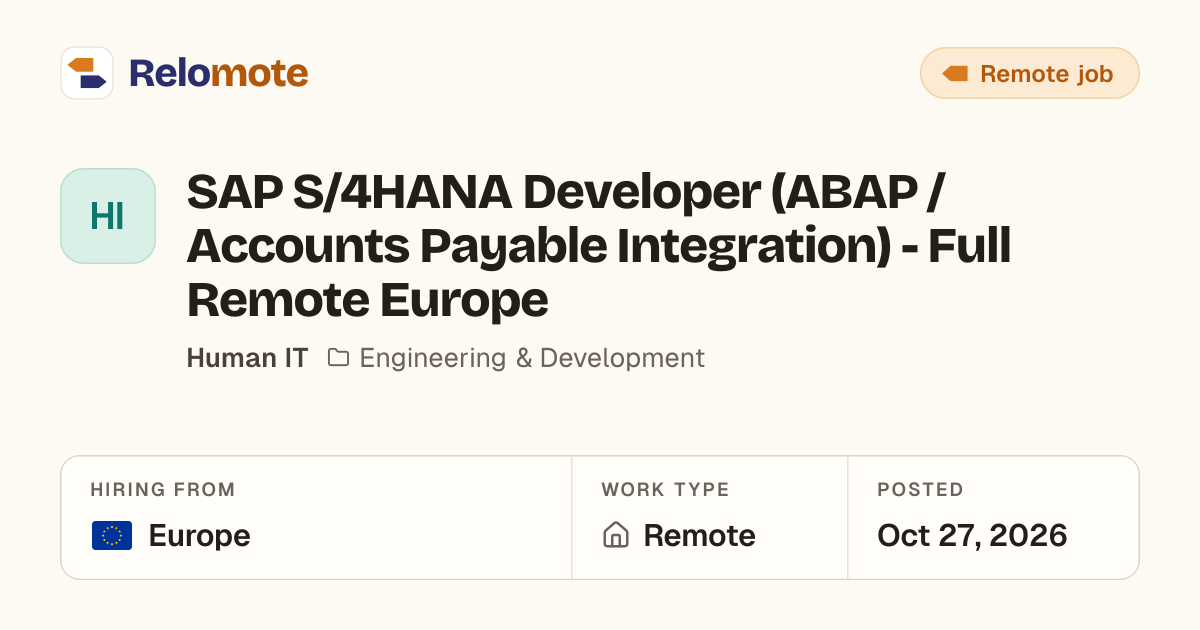The image size is (1200, 630).
Task: Open the SAP S/4HANA Developer job title
Action: click(599, 246)
